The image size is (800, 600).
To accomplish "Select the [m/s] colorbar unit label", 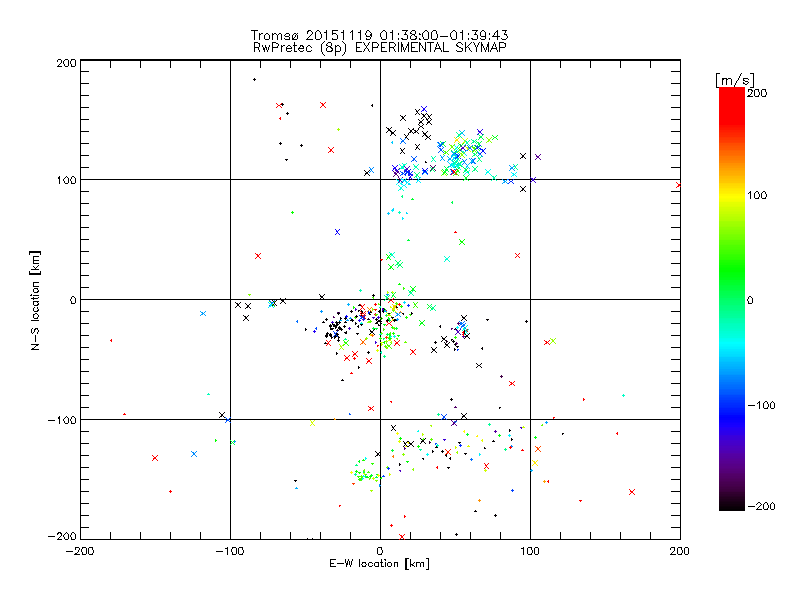I will [735, 80].
